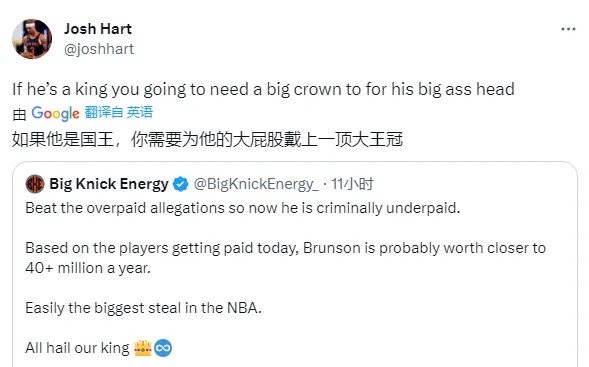Click the 'Easily the biggest steal' line
The image size is (589, 367).
click(x=143, y=308)
